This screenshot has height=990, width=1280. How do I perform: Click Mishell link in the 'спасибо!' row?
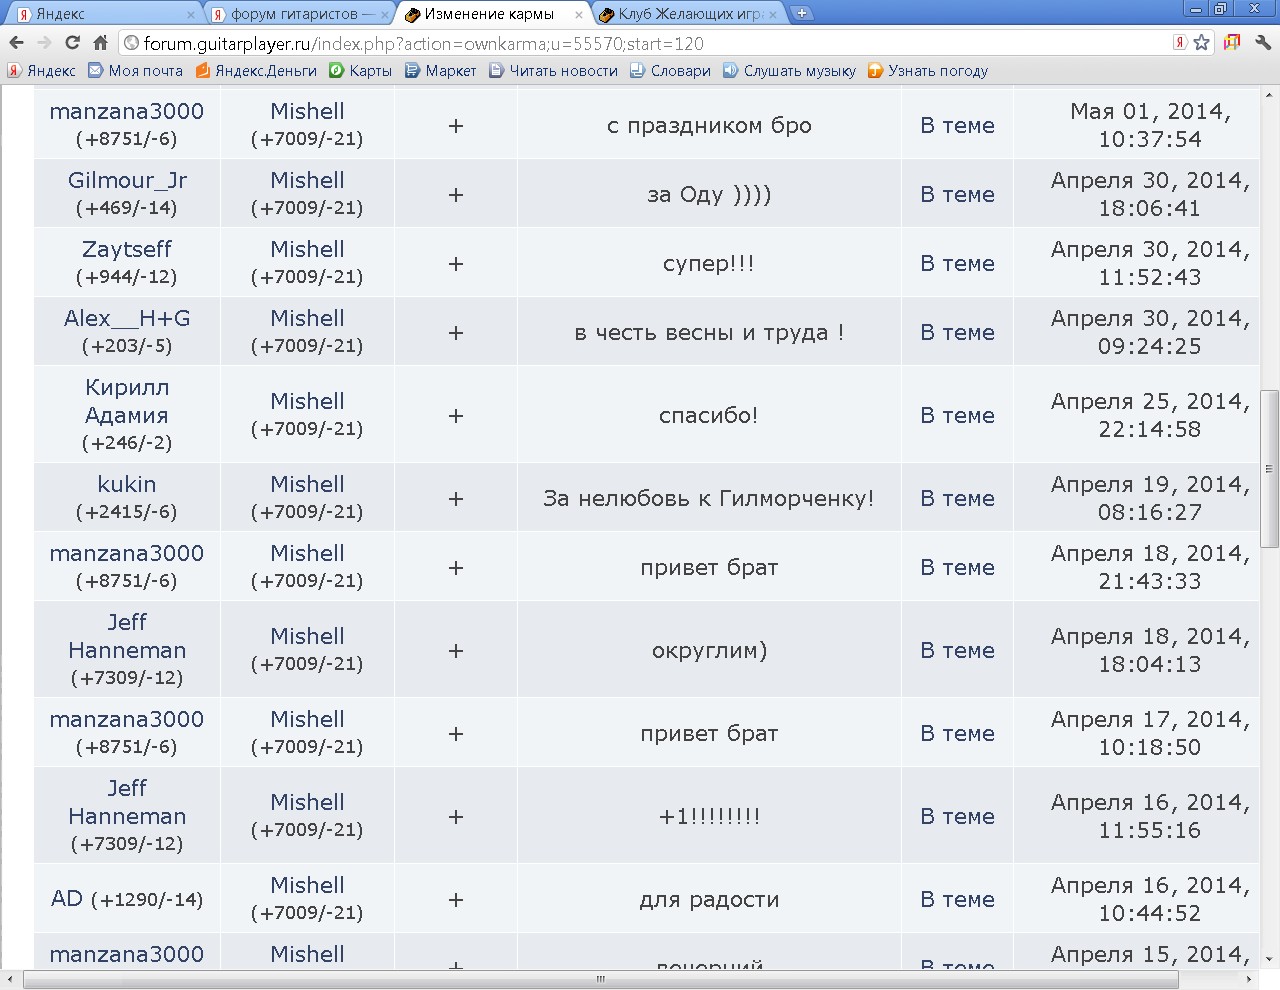pos(307,401)
